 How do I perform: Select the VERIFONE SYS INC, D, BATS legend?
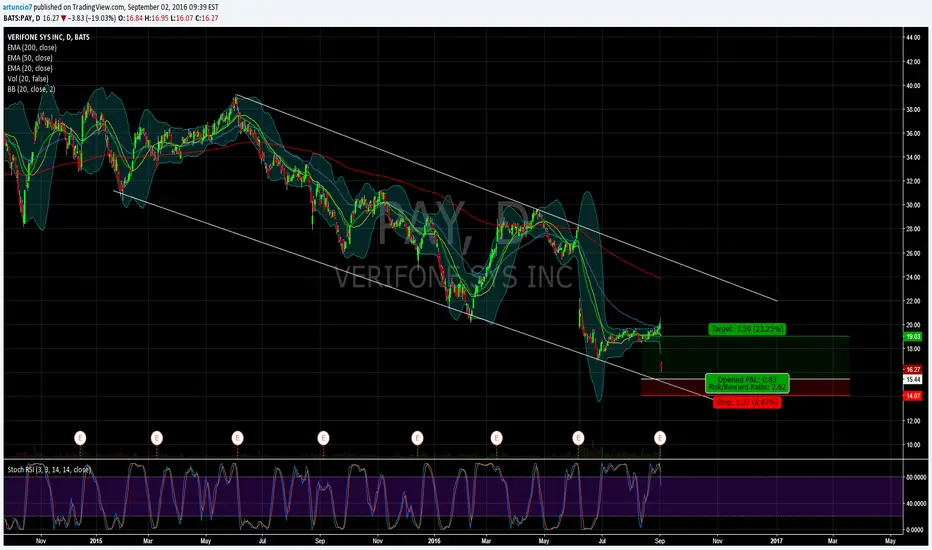pos(49,37)
